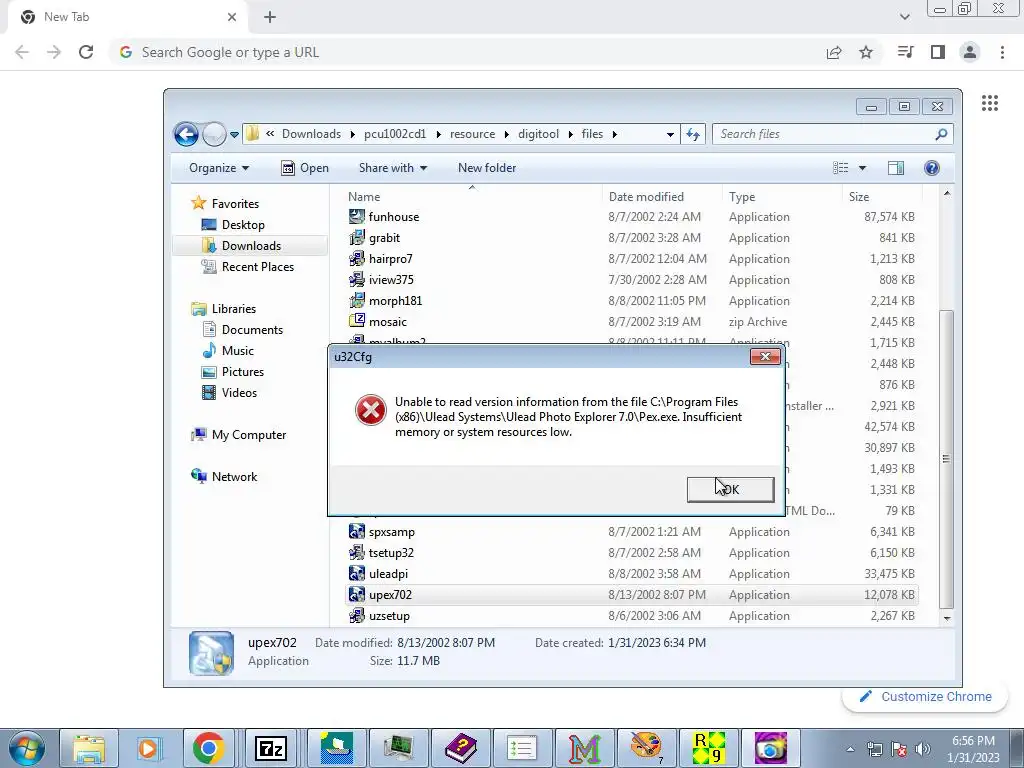
Task: Click the digitool breadcrumb segment
Action: point(538,134)
